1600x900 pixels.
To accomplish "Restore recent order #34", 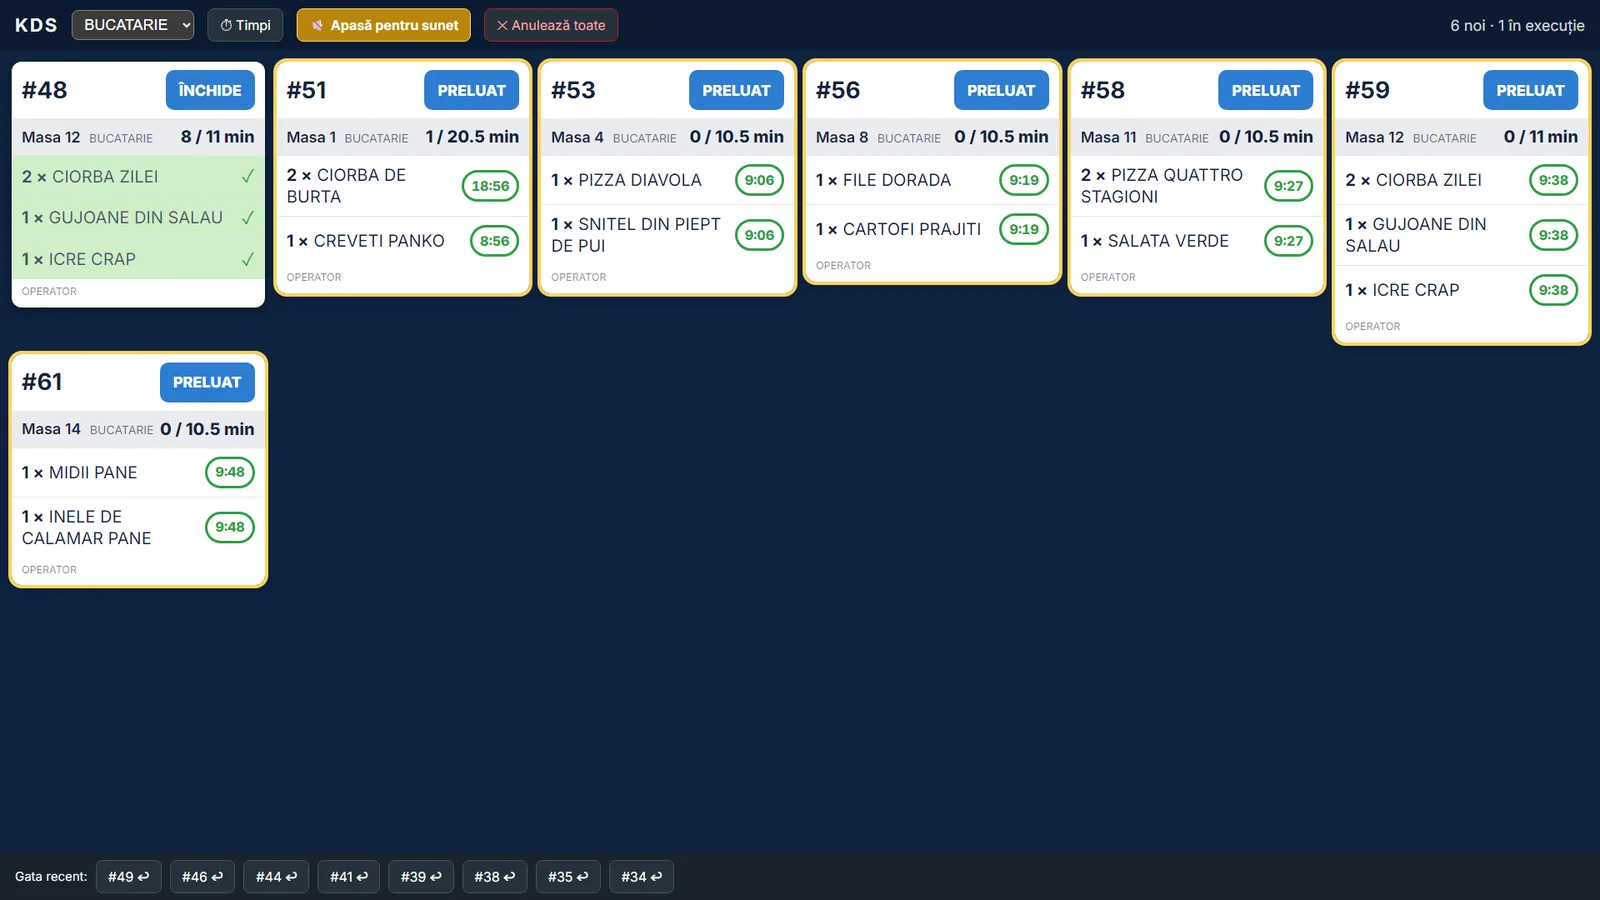I will coord(641,877).
